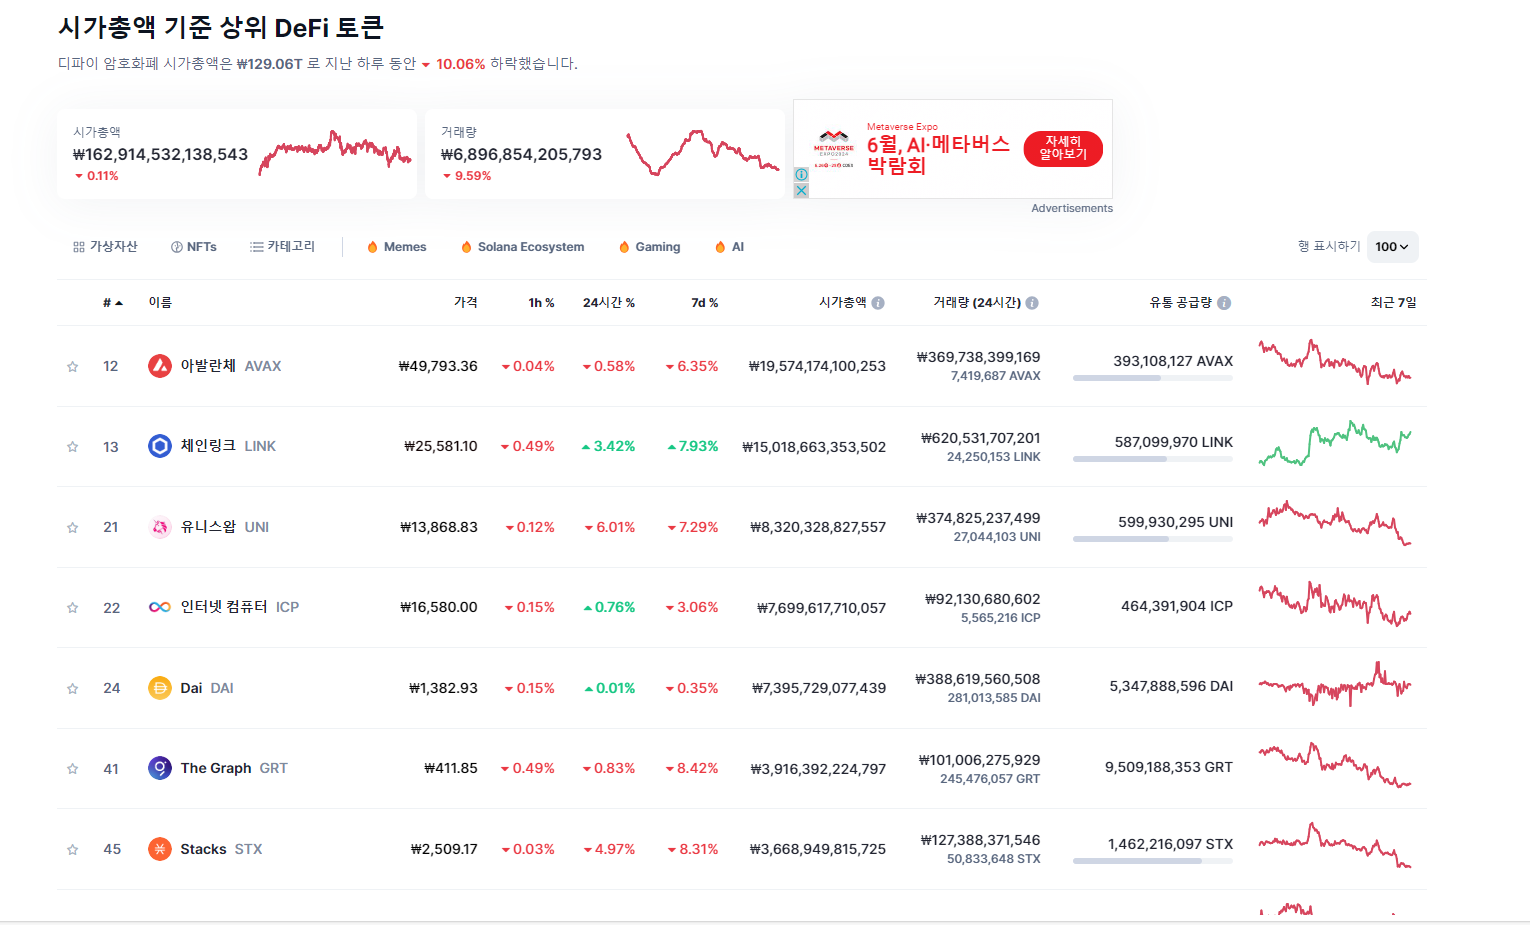Click the circulating supply info icon
The height and width of the screenshot is (925, 1530).
(1224, 303)
